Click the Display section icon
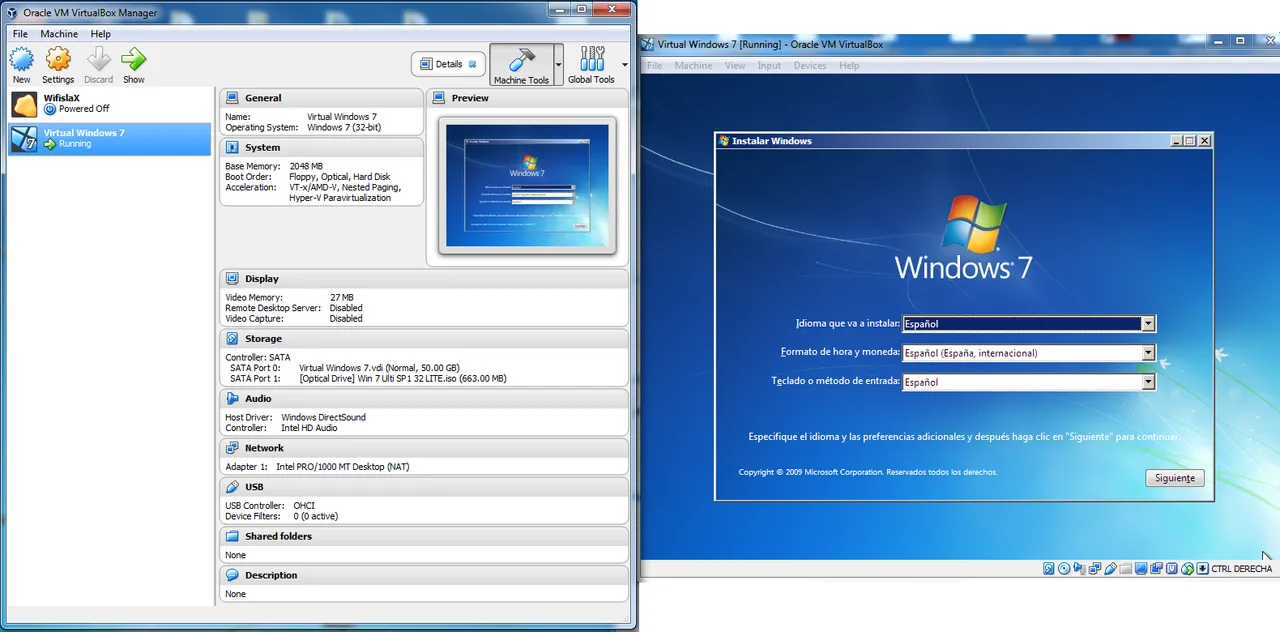Viewport: 1280px width, 632px height. 232,278
